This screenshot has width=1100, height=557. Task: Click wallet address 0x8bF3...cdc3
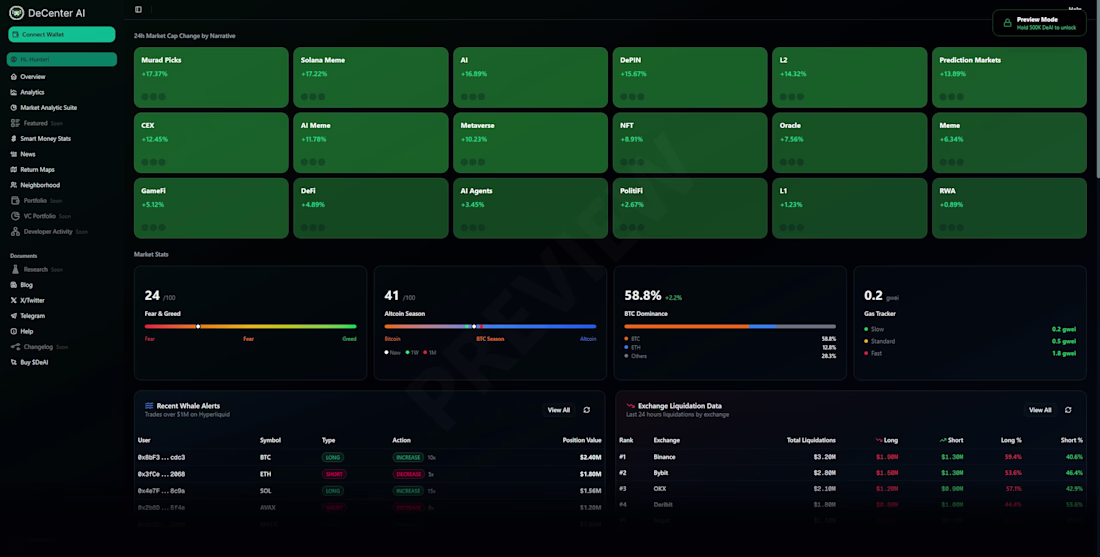click(161, 457)
